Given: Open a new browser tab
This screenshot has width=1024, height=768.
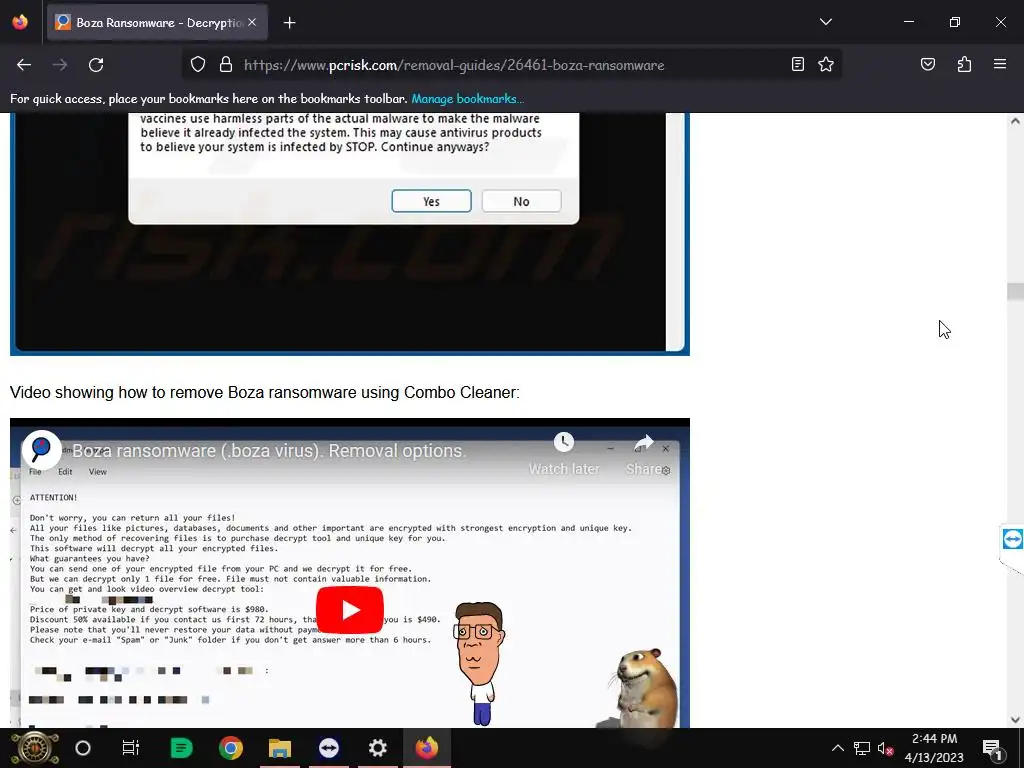Looking at the screenshot, I should [x=289, y=23].
